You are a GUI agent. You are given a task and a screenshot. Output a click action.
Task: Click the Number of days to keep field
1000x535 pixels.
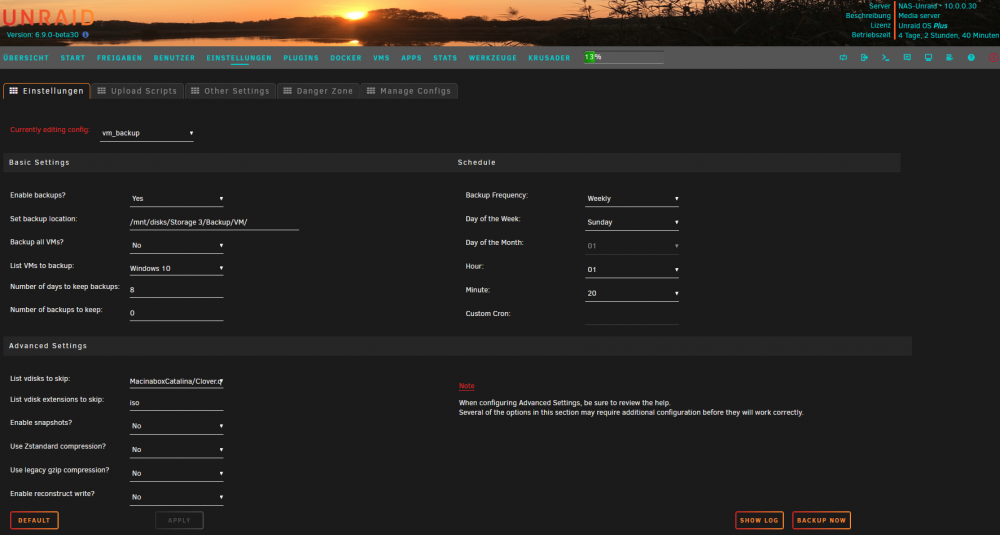click(x=176, y=290)
